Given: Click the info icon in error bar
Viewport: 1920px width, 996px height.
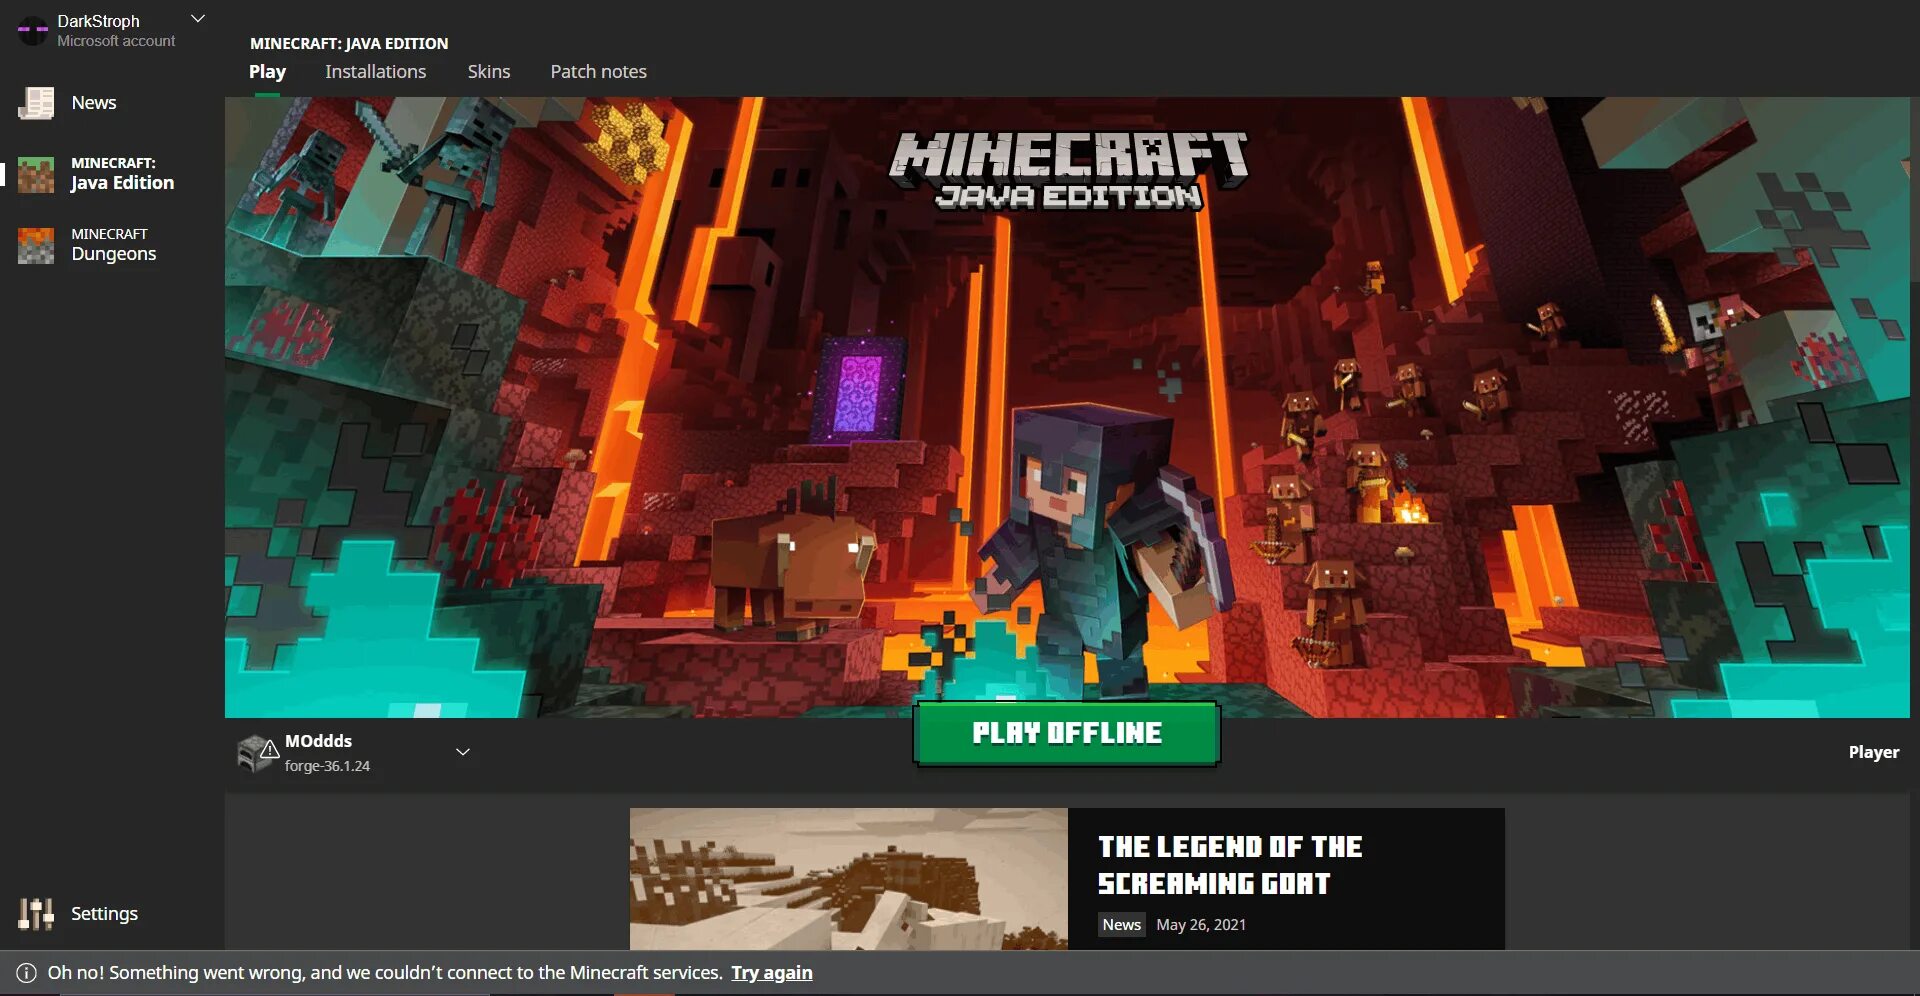Looking at the screenshot, I should click(x=27, y=973).
